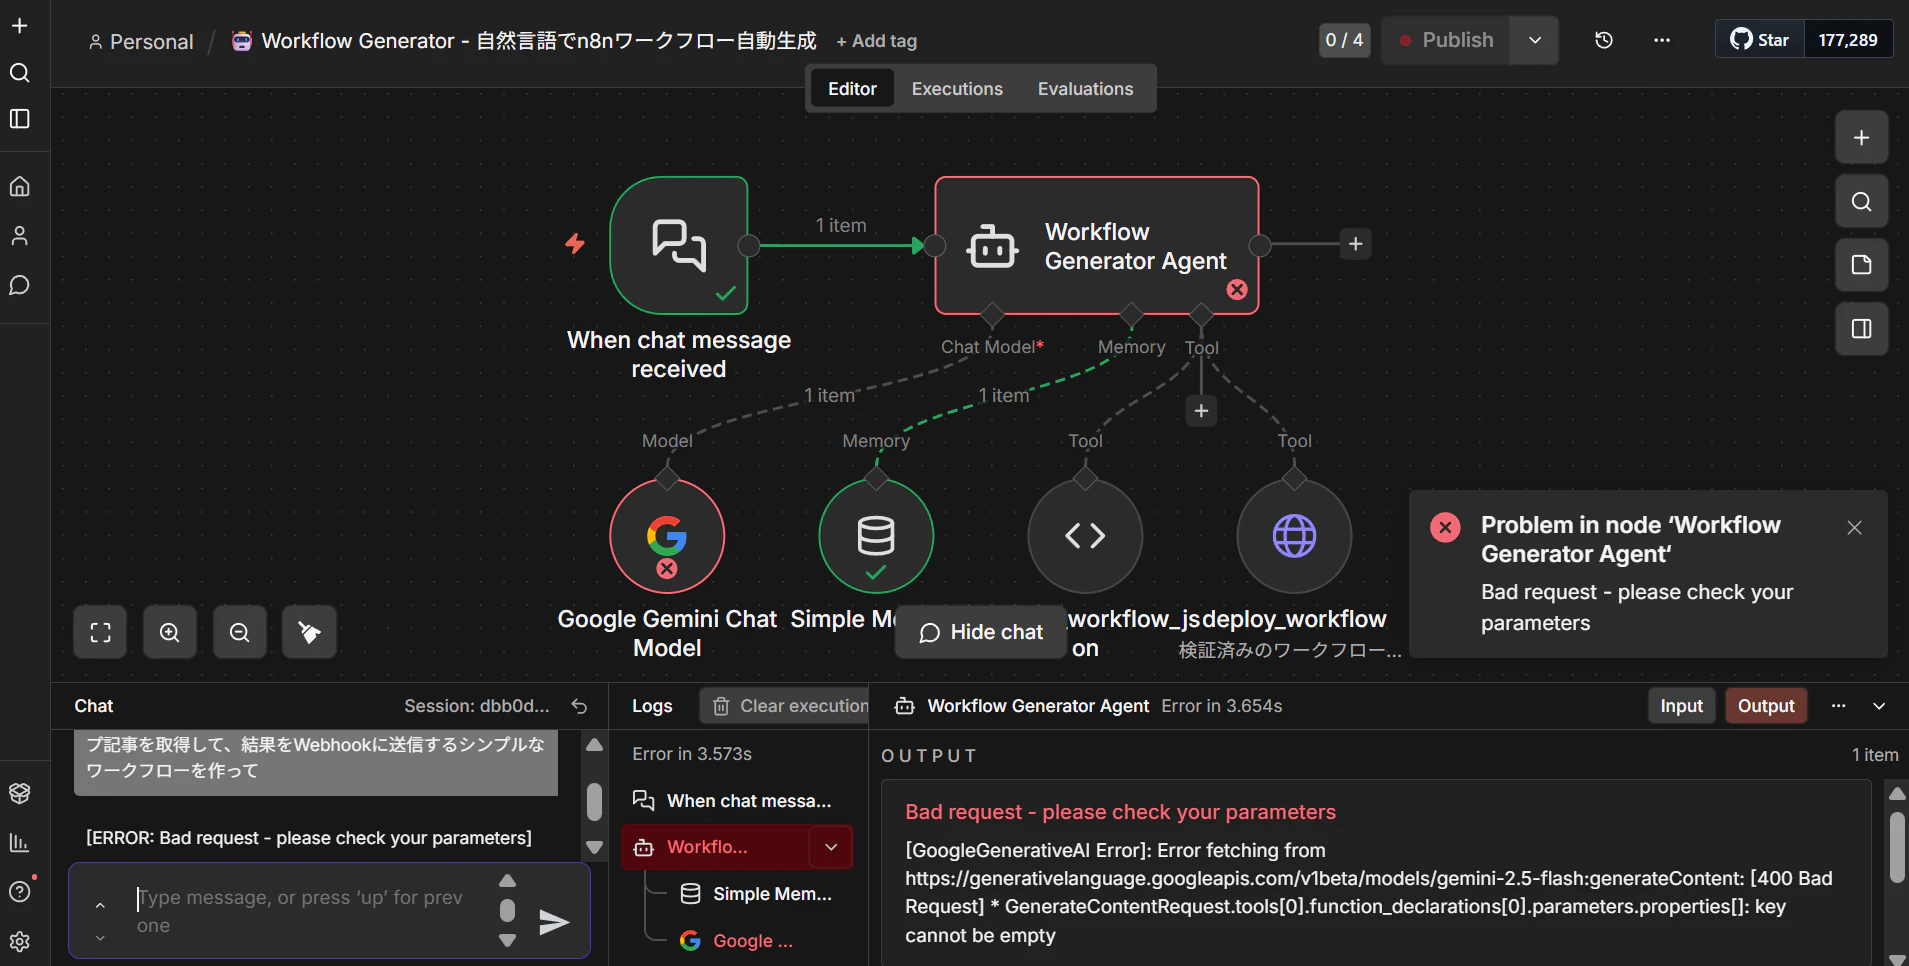Open the Templates section in sidebar
The width and height of the screenshot is (1909, 966).
pos(20,793)
